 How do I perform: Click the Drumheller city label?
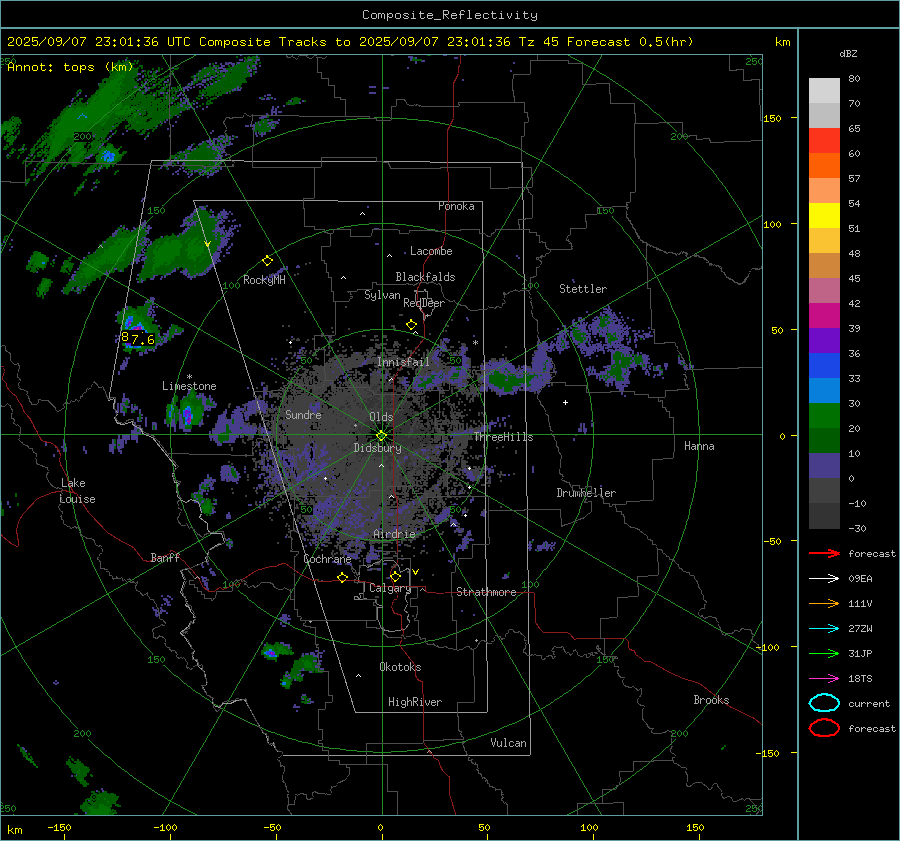pyautogui.click(x=586, y=493)
